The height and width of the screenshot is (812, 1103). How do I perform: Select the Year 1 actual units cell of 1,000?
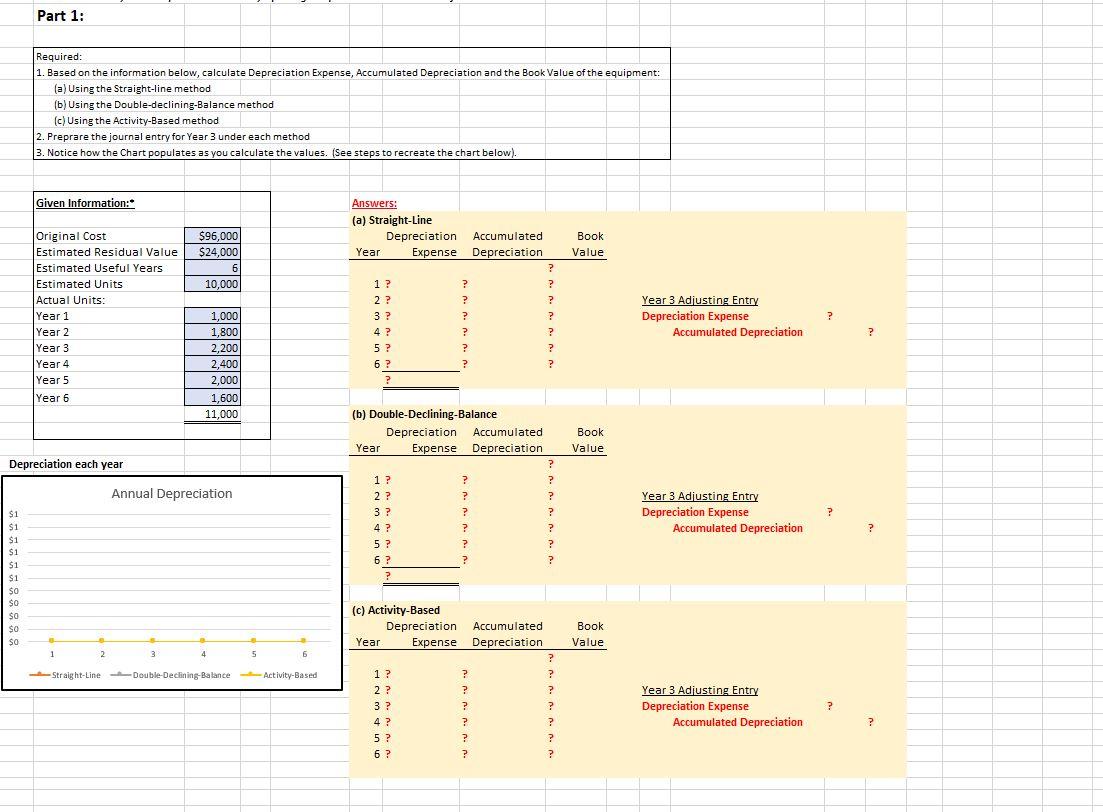pyautogui.click(x=213, y=316)
